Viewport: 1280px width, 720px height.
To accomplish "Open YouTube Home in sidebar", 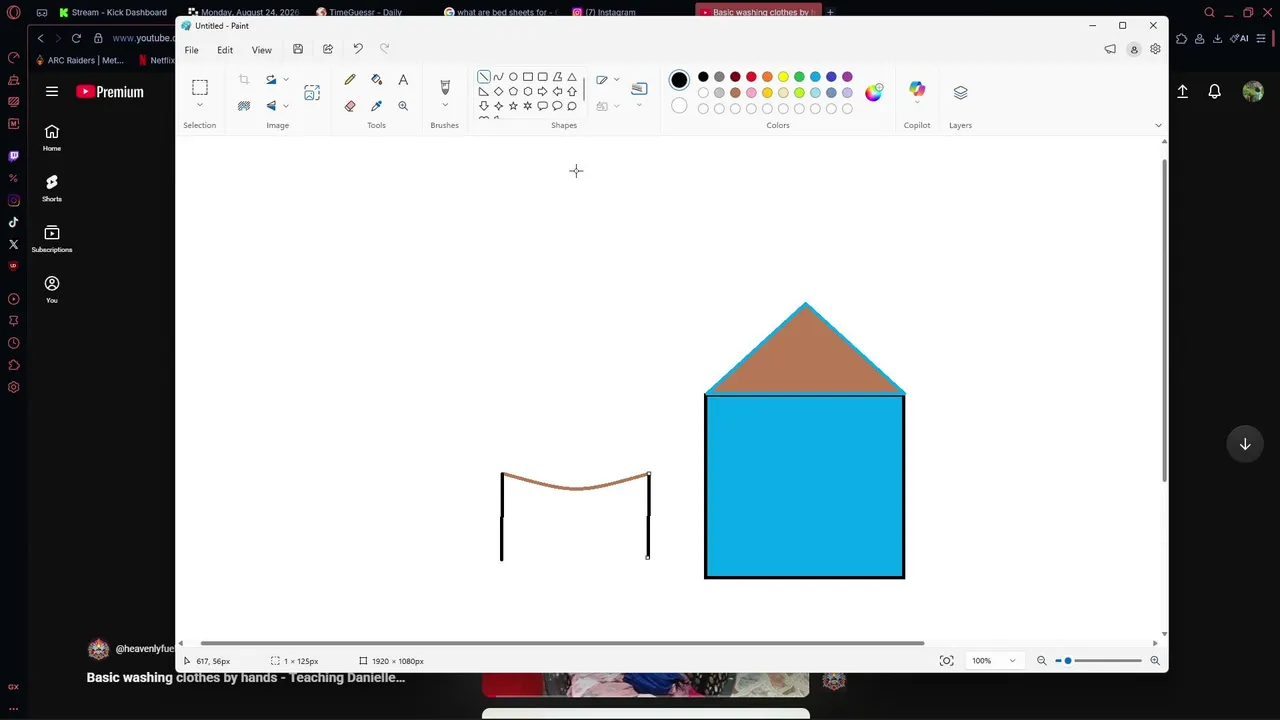I will [x=52, y=137].
